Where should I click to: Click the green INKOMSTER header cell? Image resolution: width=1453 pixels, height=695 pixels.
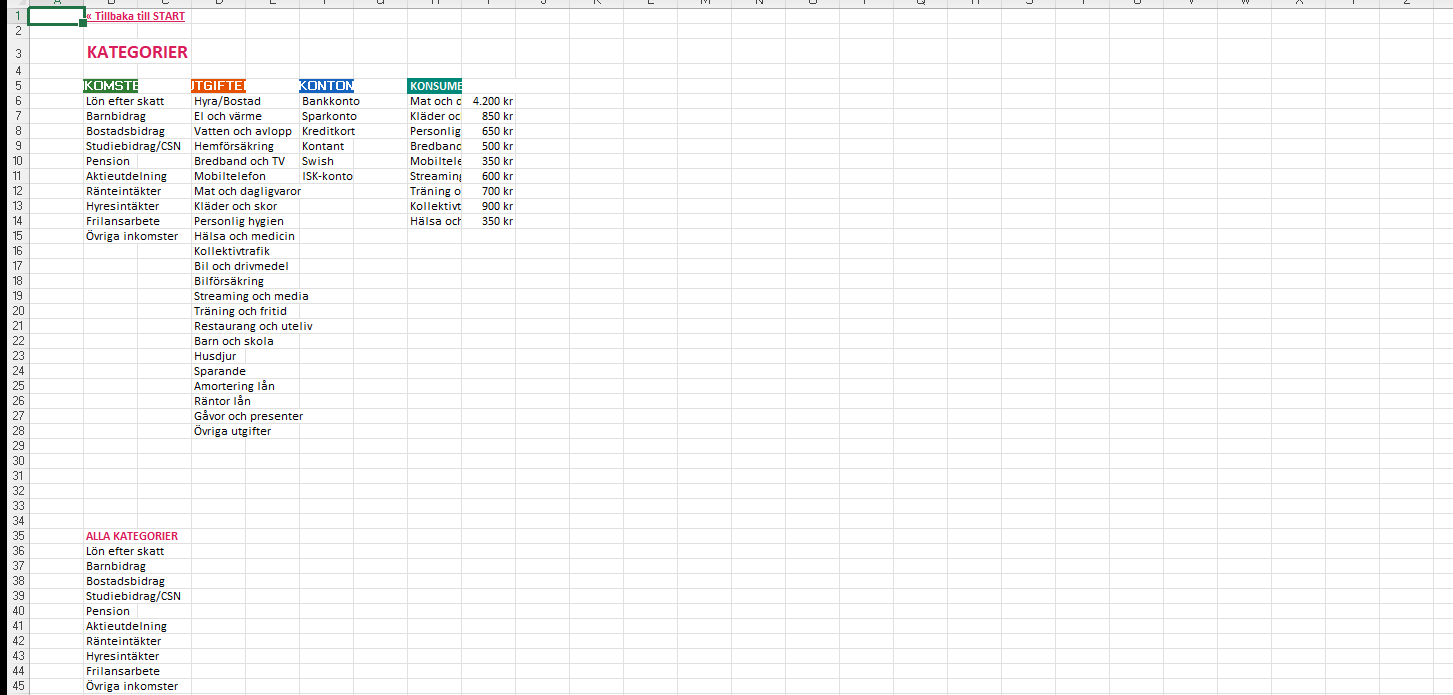point(111,86)
